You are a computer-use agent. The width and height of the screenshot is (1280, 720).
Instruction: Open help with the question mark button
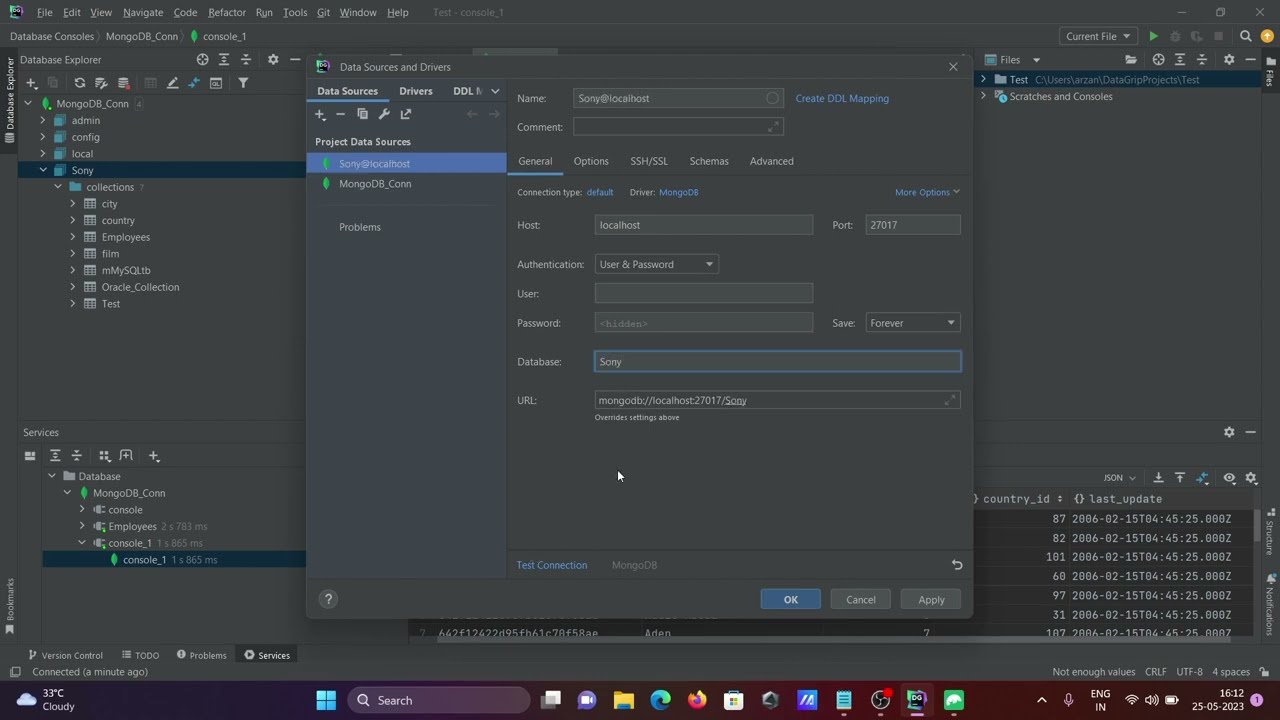click(x=328, y=599)
